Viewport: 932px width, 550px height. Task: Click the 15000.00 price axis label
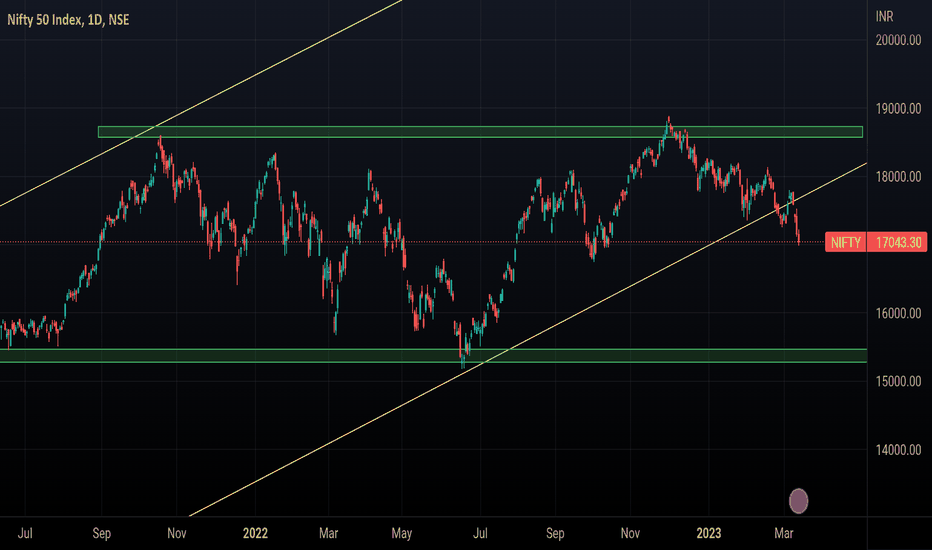(898, 382)
